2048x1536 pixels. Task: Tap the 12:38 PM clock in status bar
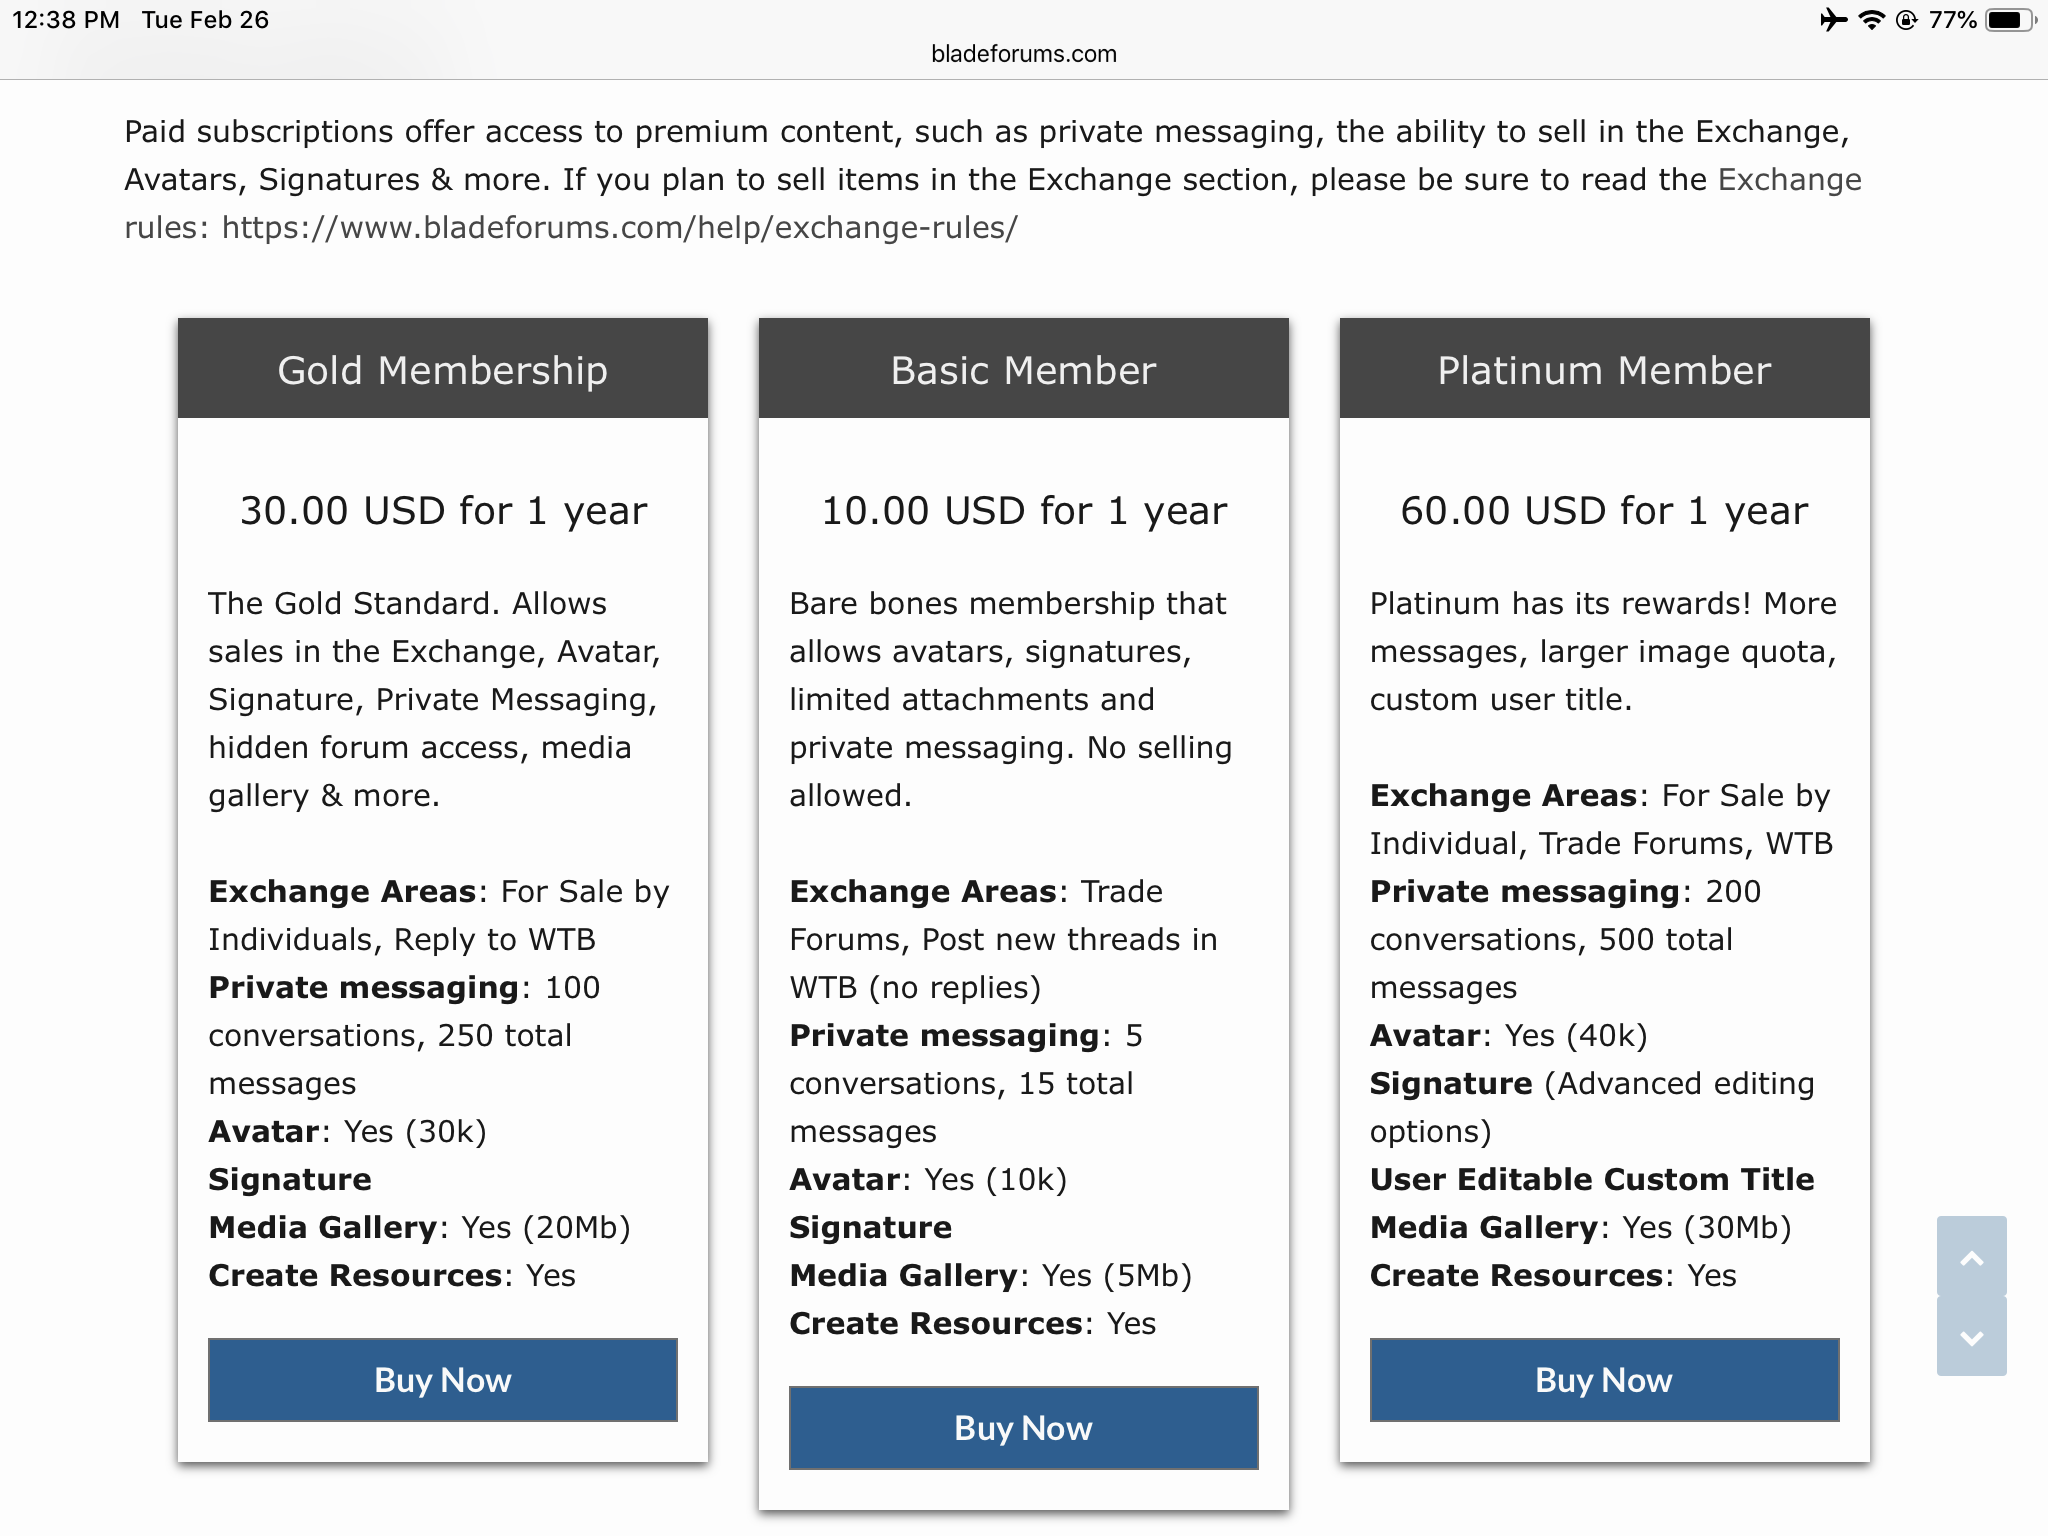click(x=66, y=20)
